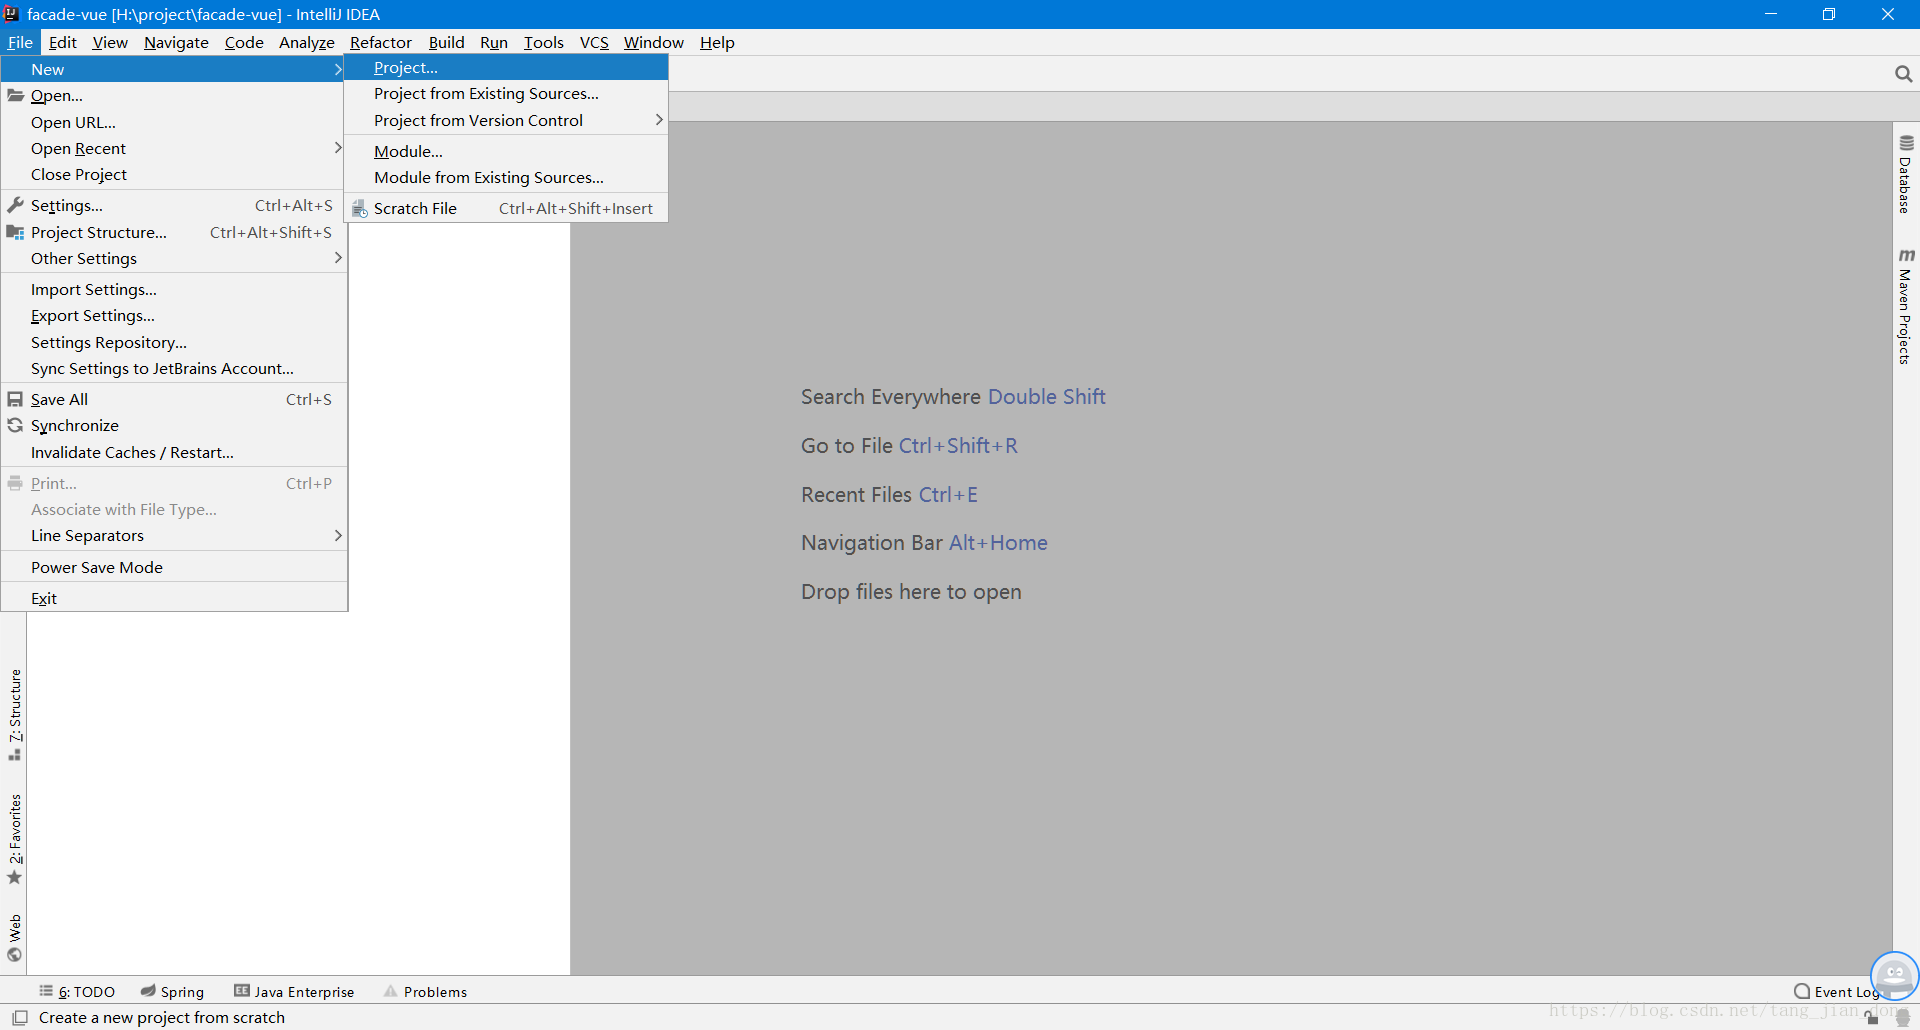Open the Event Log button
This screenshot has height=1030, width=1920.
coord(1837,991)
